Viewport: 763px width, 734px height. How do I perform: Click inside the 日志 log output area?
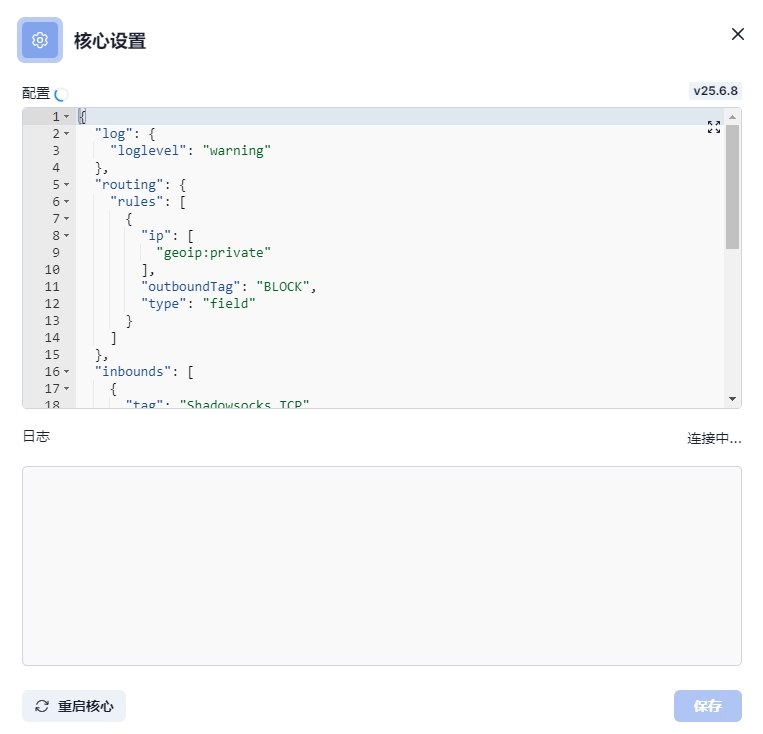pos(381,565)
